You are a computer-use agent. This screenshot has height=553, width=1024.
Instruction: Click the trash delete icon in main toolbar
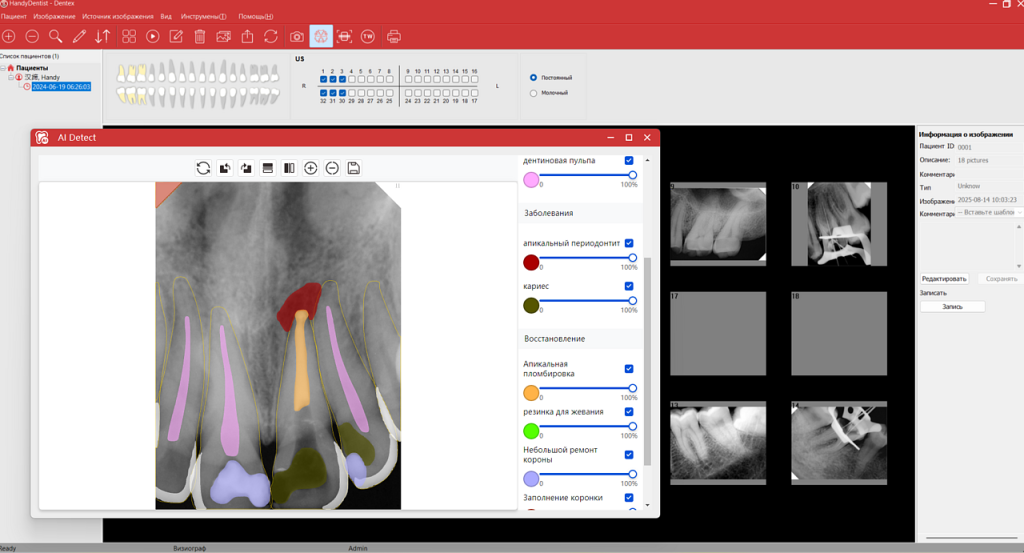tap(200, 37)
